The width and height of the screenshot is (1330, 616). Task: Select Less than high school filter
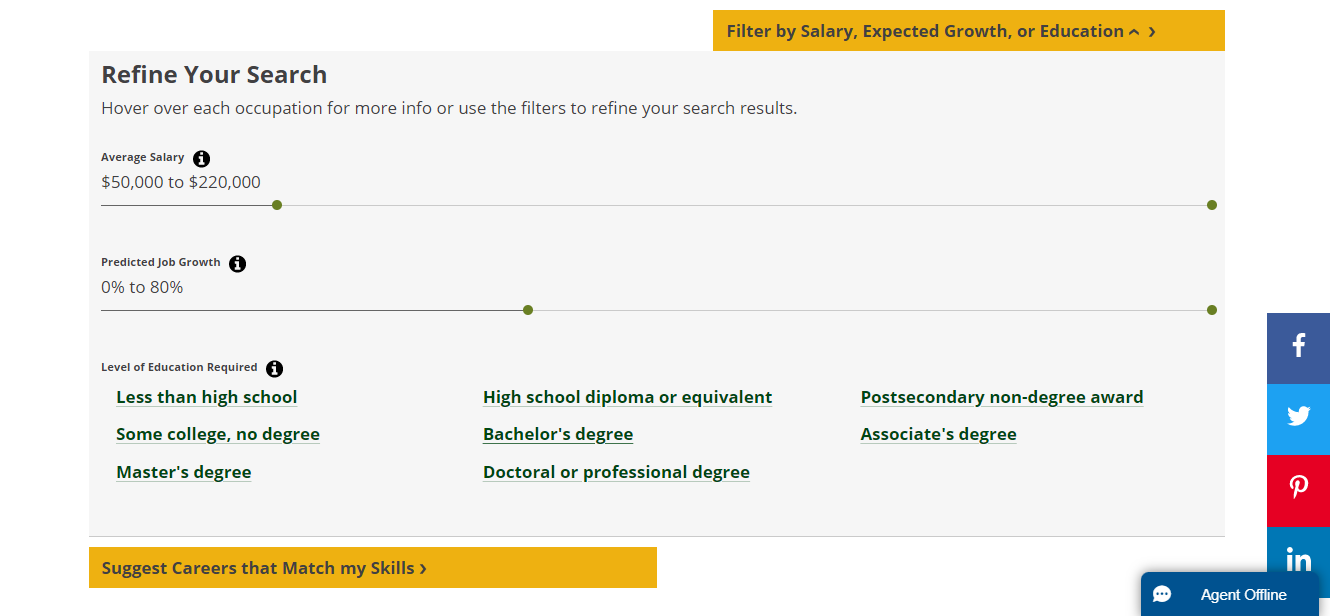207,397
